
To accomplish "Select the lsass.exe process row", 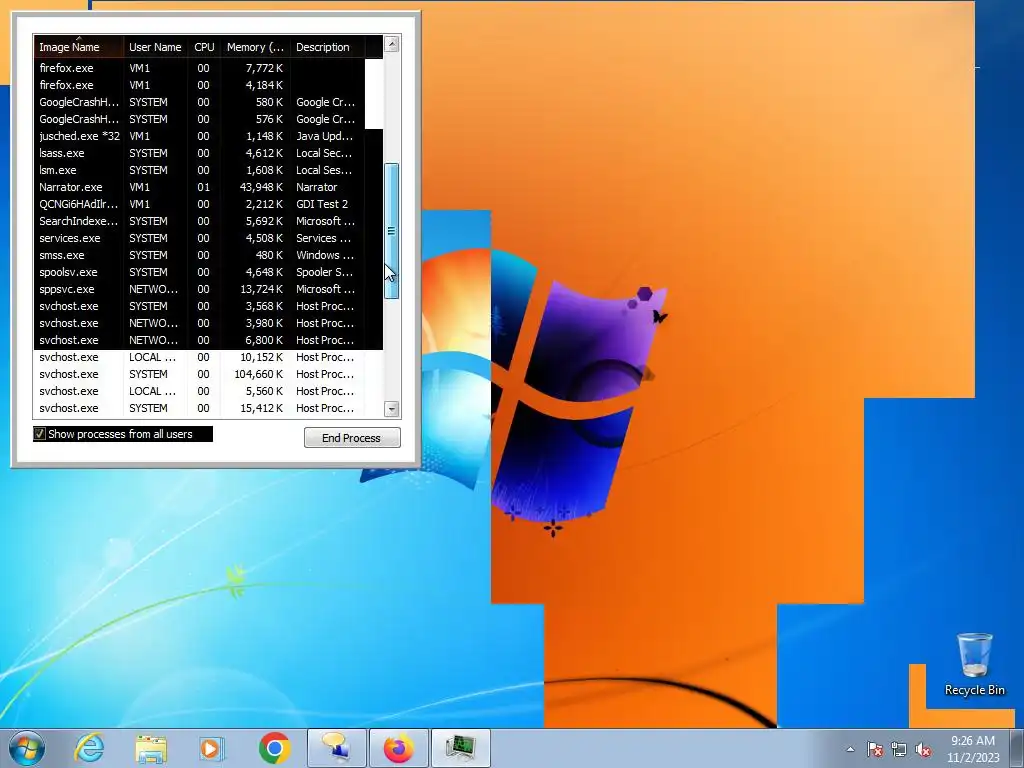I will tap(208, 153).
